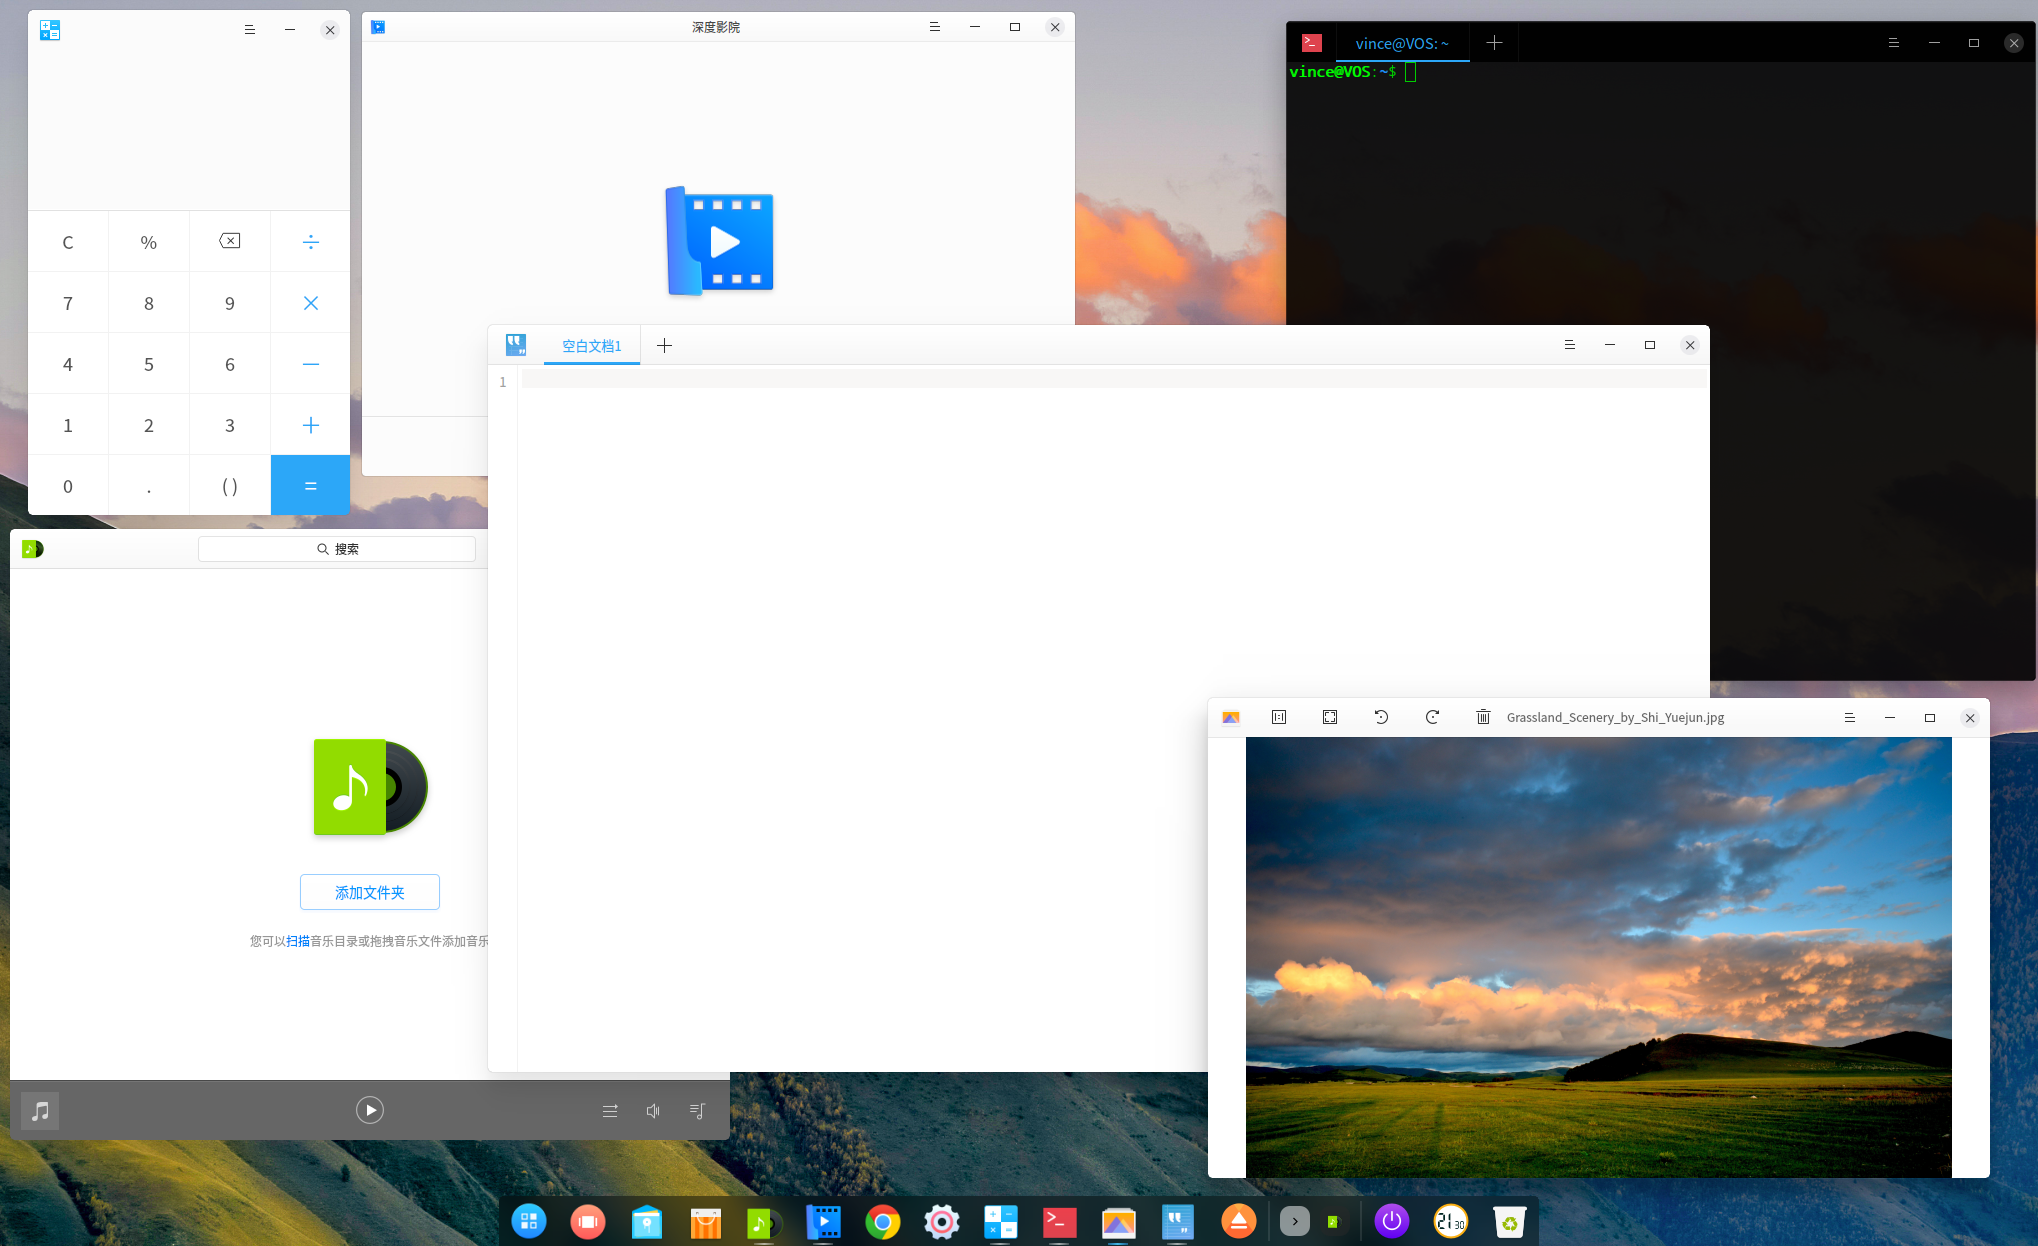Open the play mode options in the music player

pos(610,1110)
